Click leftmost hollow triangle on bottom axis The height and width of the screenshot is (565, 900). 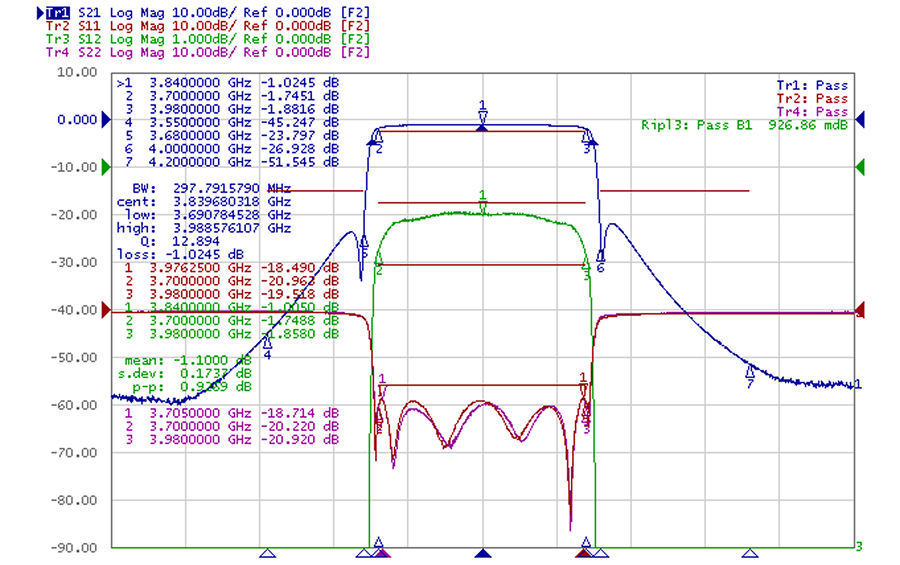267,552
